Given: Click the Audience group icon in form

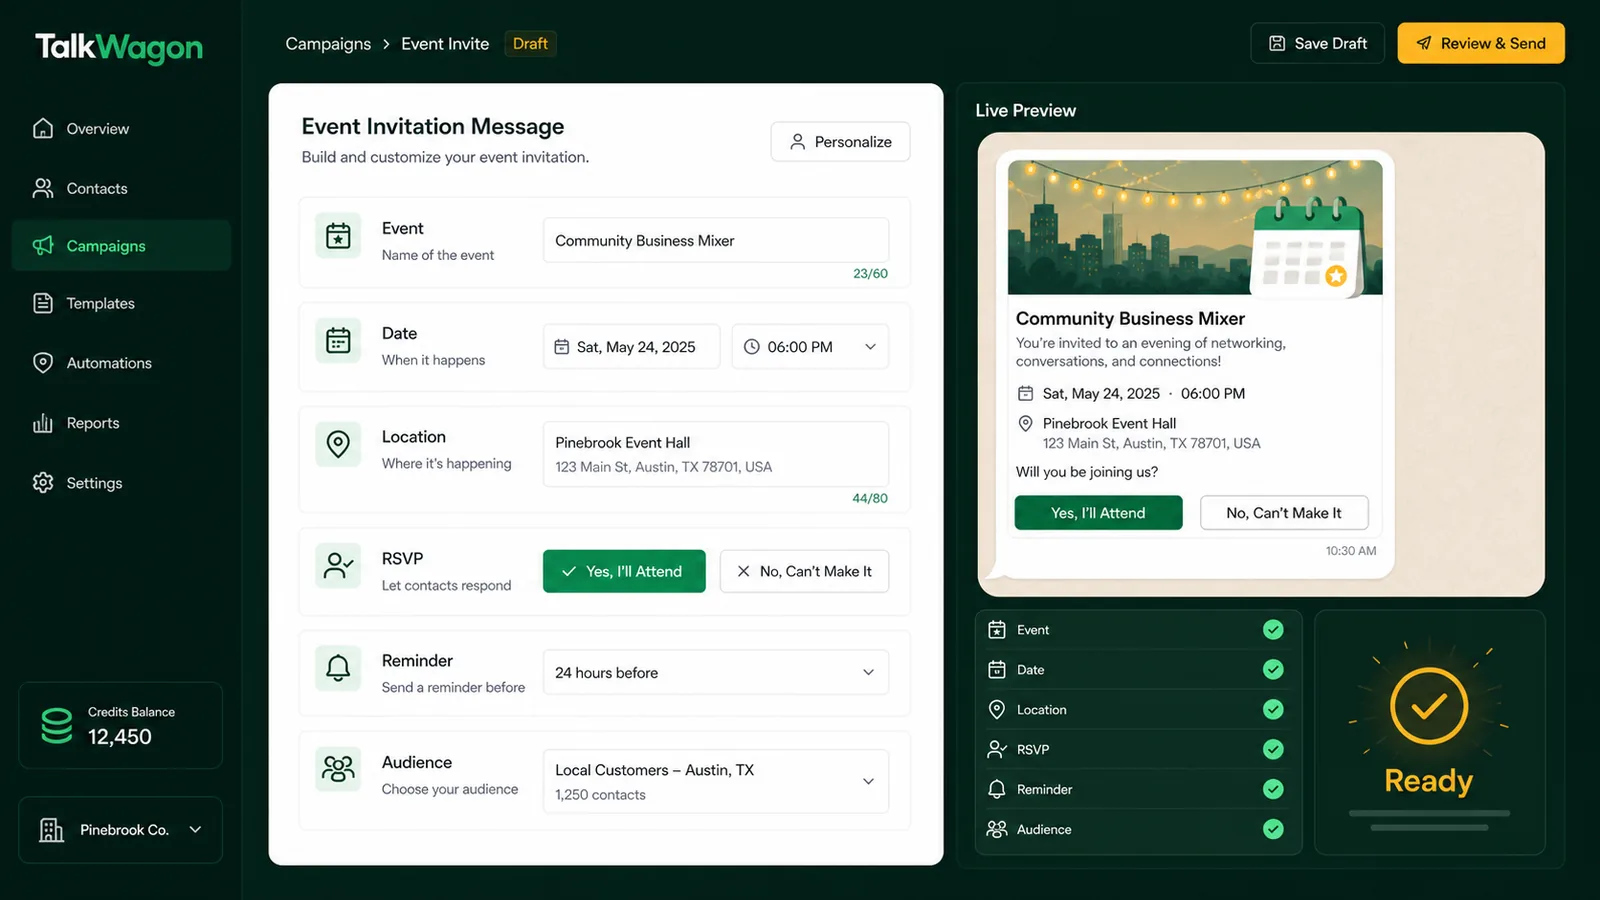Looking at the screenshot, I should (338, 769).
